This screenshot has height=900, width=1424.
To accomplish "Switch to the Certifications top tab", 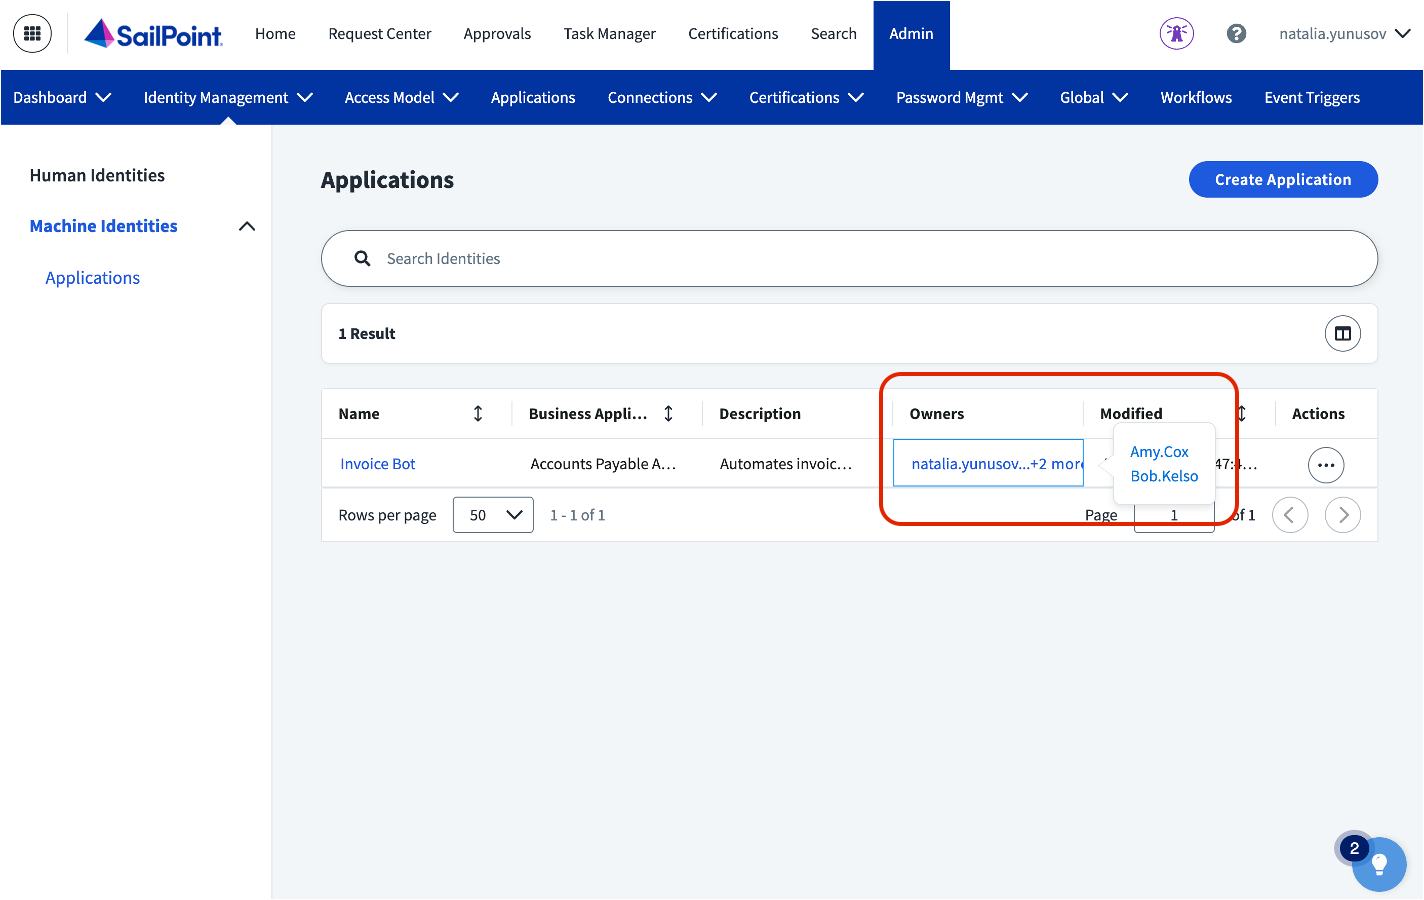I will click(x=733, y=34).
